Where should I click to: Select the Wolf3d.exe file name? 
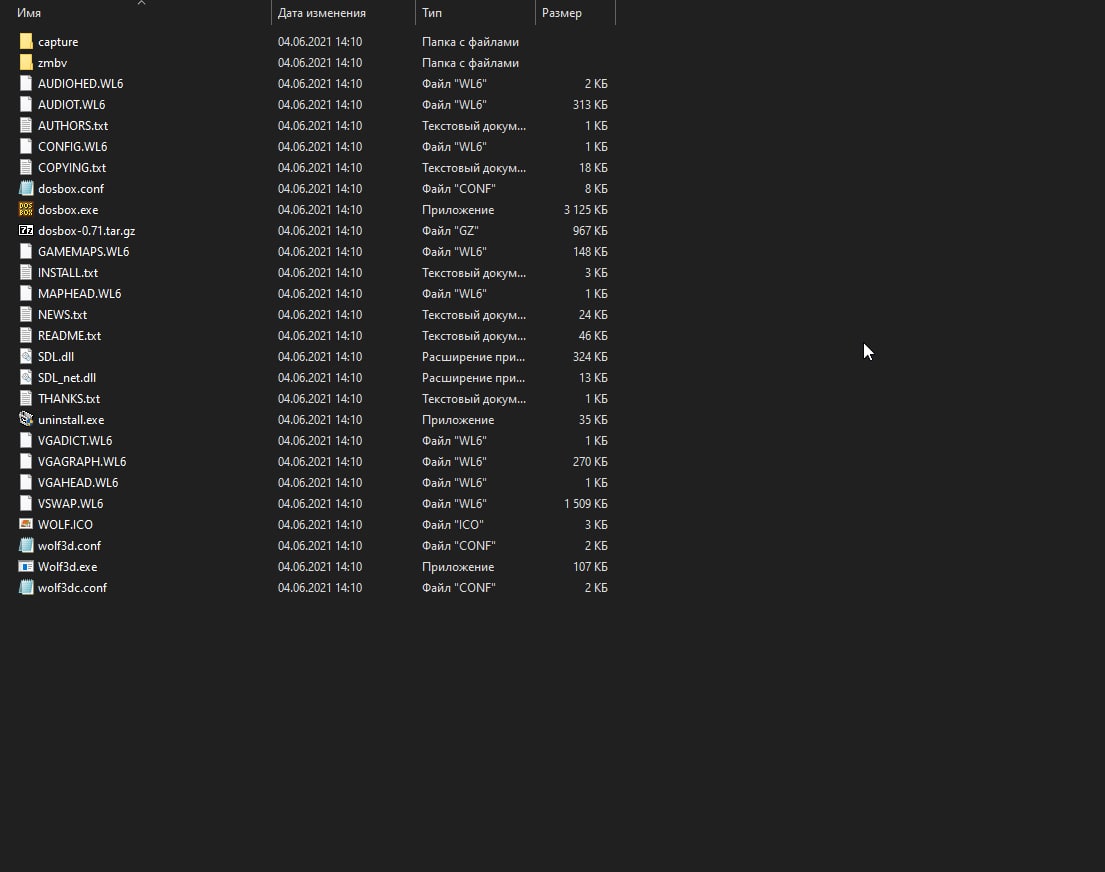tap(68, 567)
